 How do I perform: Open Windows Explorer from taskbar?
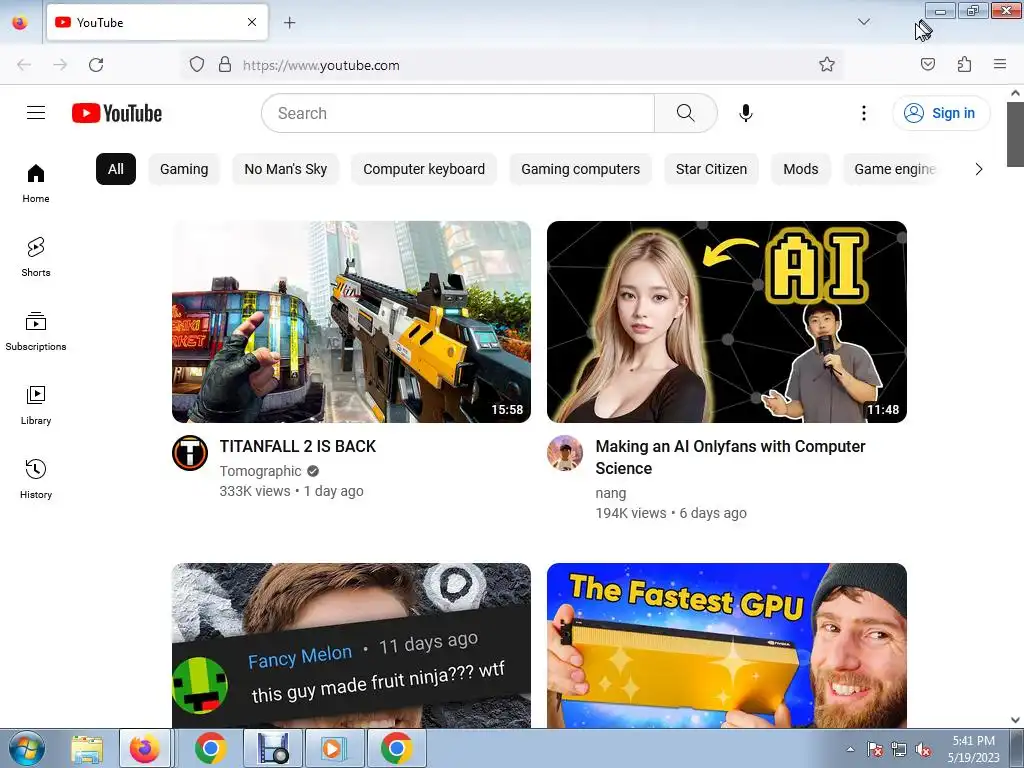pos(87,748)
